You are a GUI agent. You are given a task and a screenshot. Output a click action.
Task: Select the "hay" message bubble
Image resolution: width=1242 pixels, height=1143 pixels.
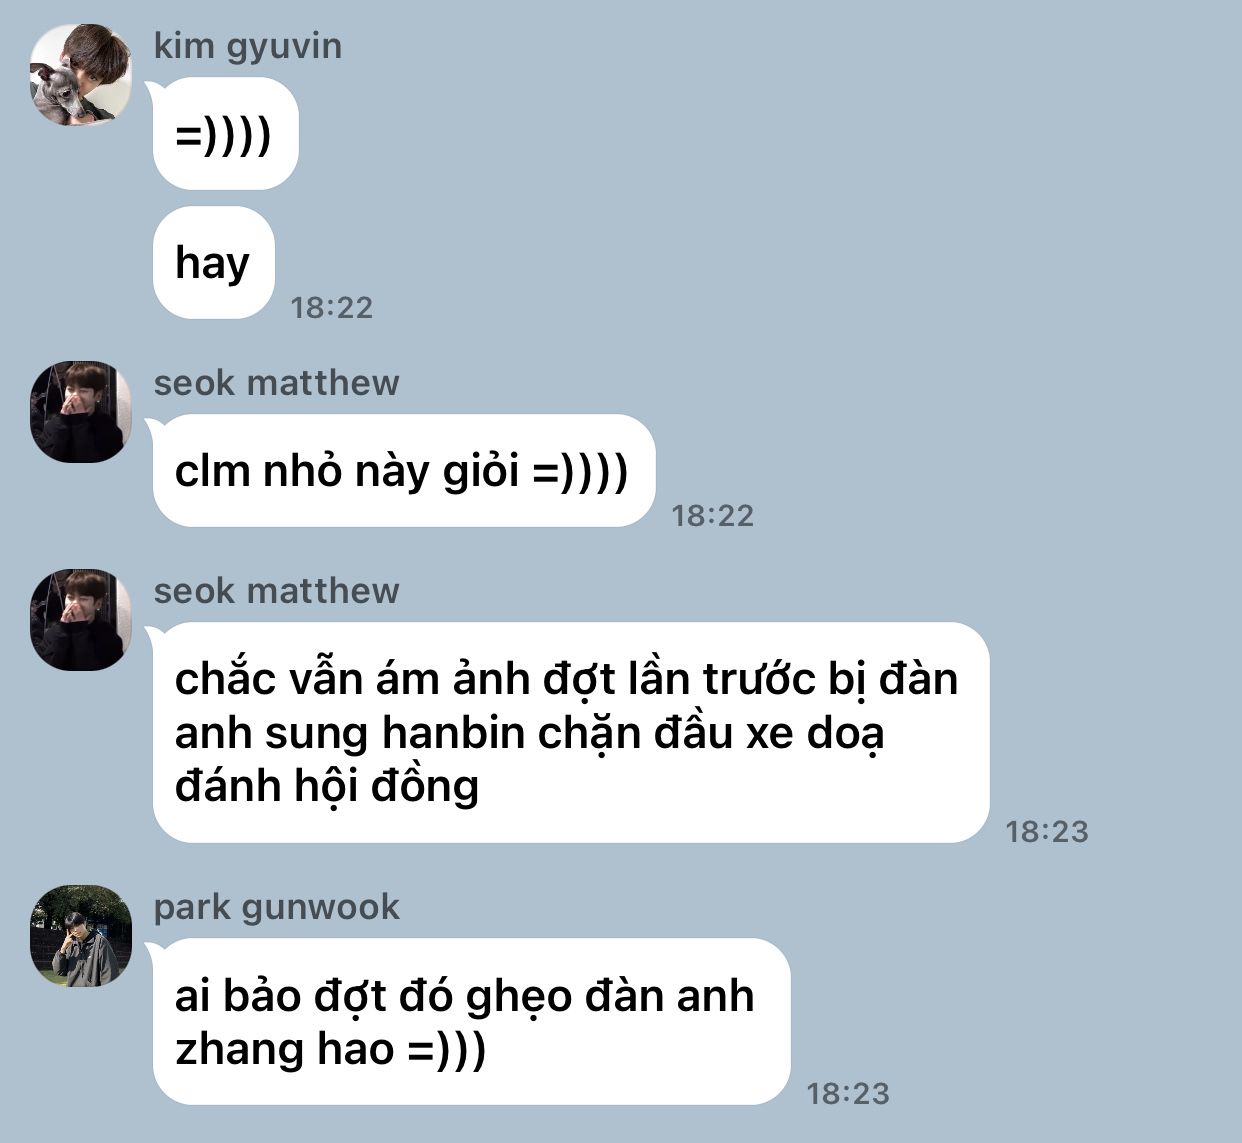pyautogui.click(x=213, y=263)
